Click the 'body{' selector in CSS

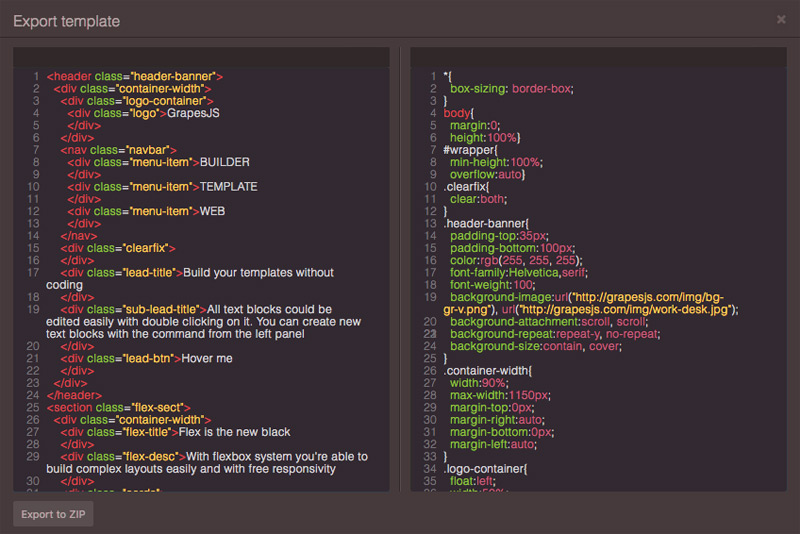[459, 113]
